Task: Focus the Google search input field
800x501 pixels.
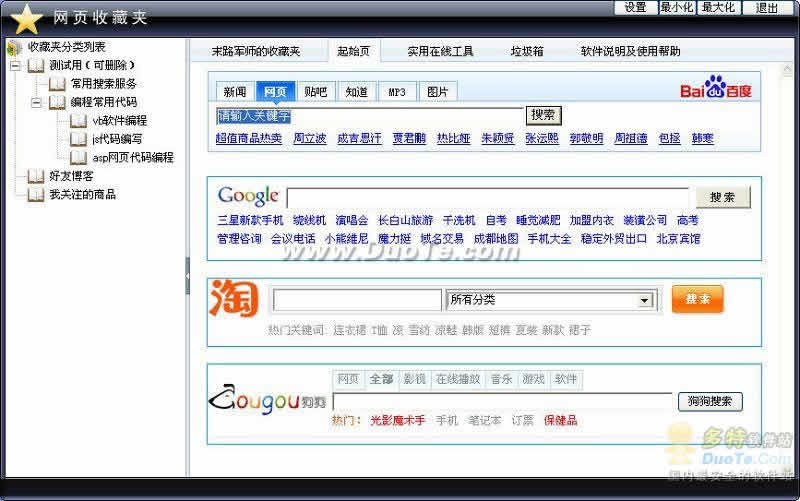Action: pyautogui.click(x=488, y=197)
